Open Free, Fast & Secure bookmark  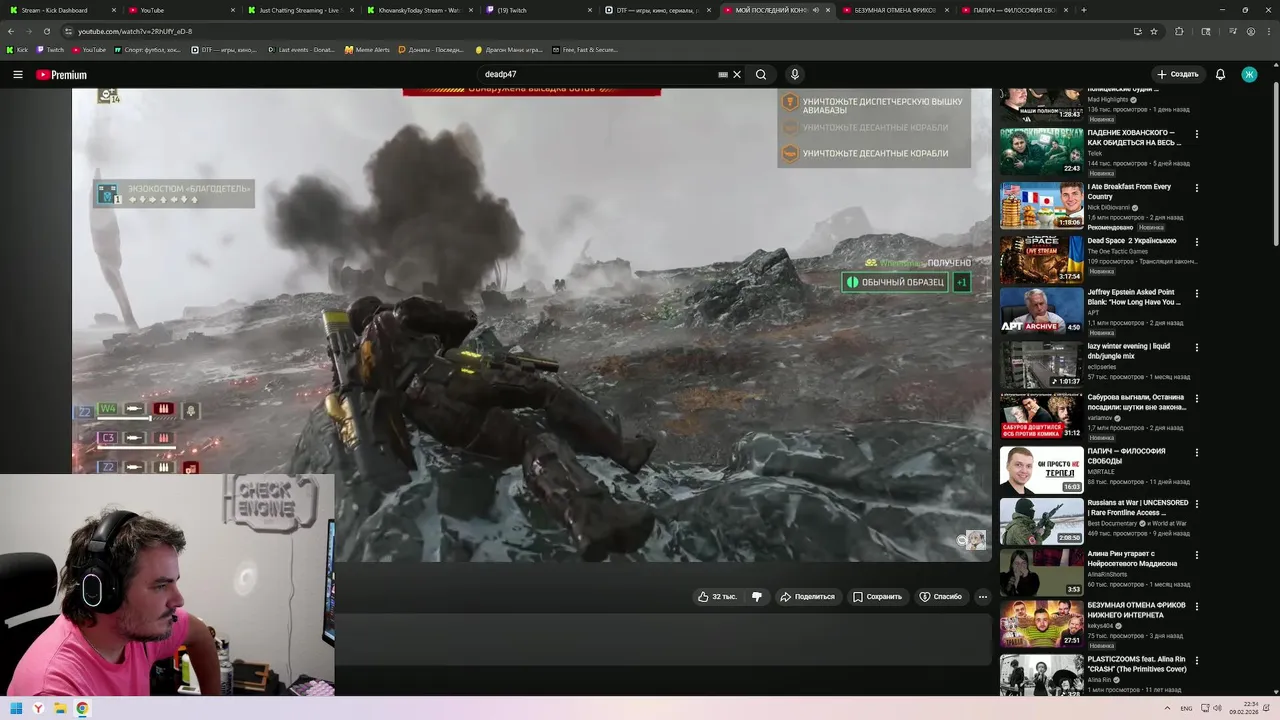(x=585, y=49)
